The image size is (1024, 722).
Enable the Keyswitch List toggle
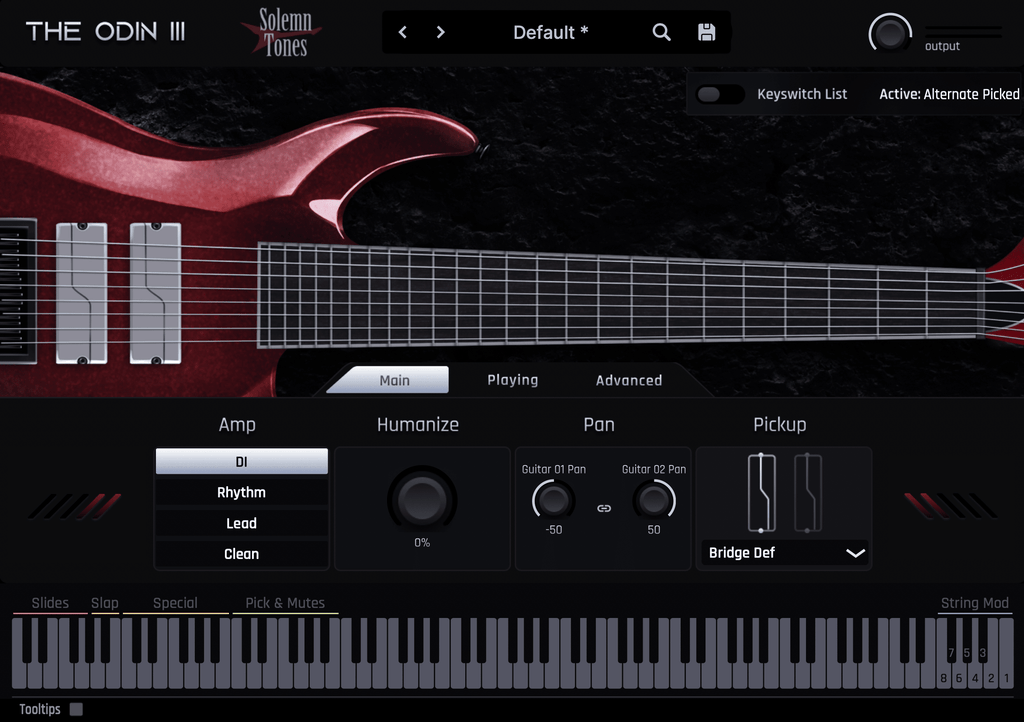point(720,93)
